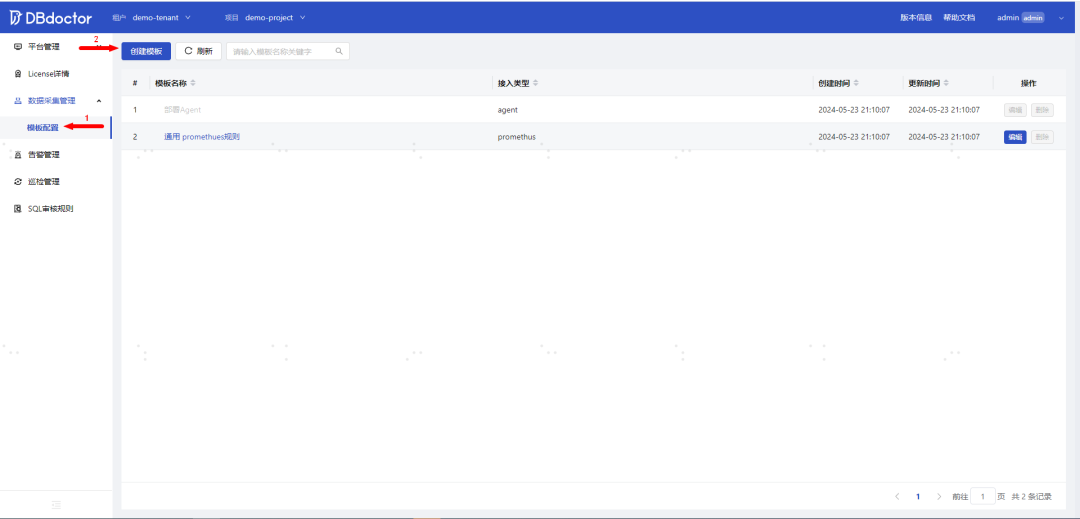The width and height of the screenshot is (1080, 519).
Task: Open 帮助文档 in the top bar
Action: pyautogui.click(x=959, y=18)
